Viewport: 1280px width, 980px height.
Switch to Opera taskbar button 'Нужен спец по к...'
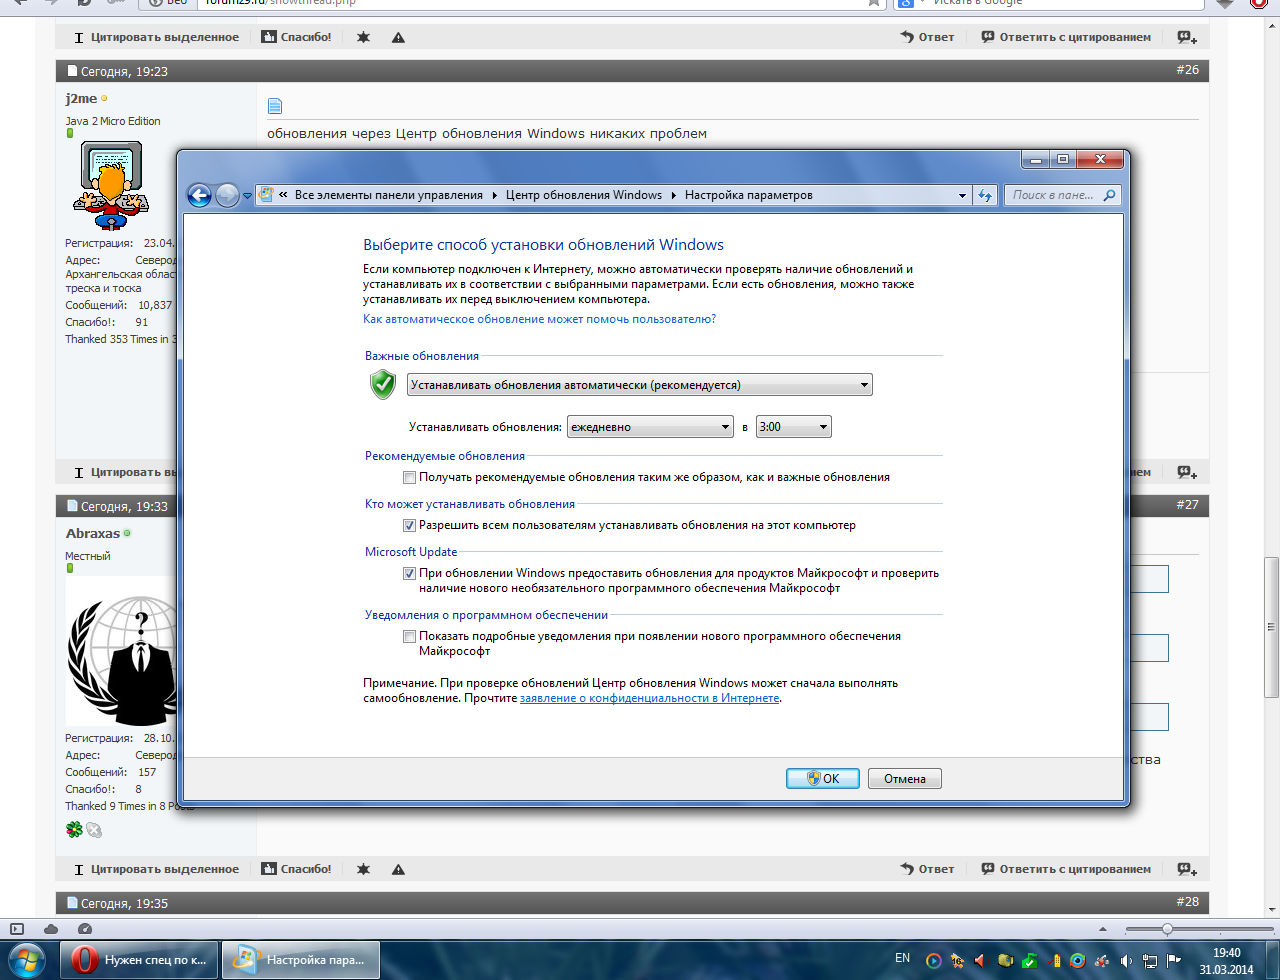point(138,960)
